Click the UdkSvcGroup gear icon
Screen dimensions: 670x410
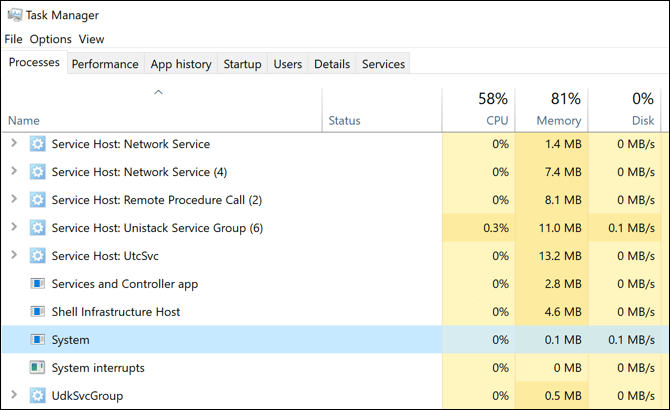38,396
